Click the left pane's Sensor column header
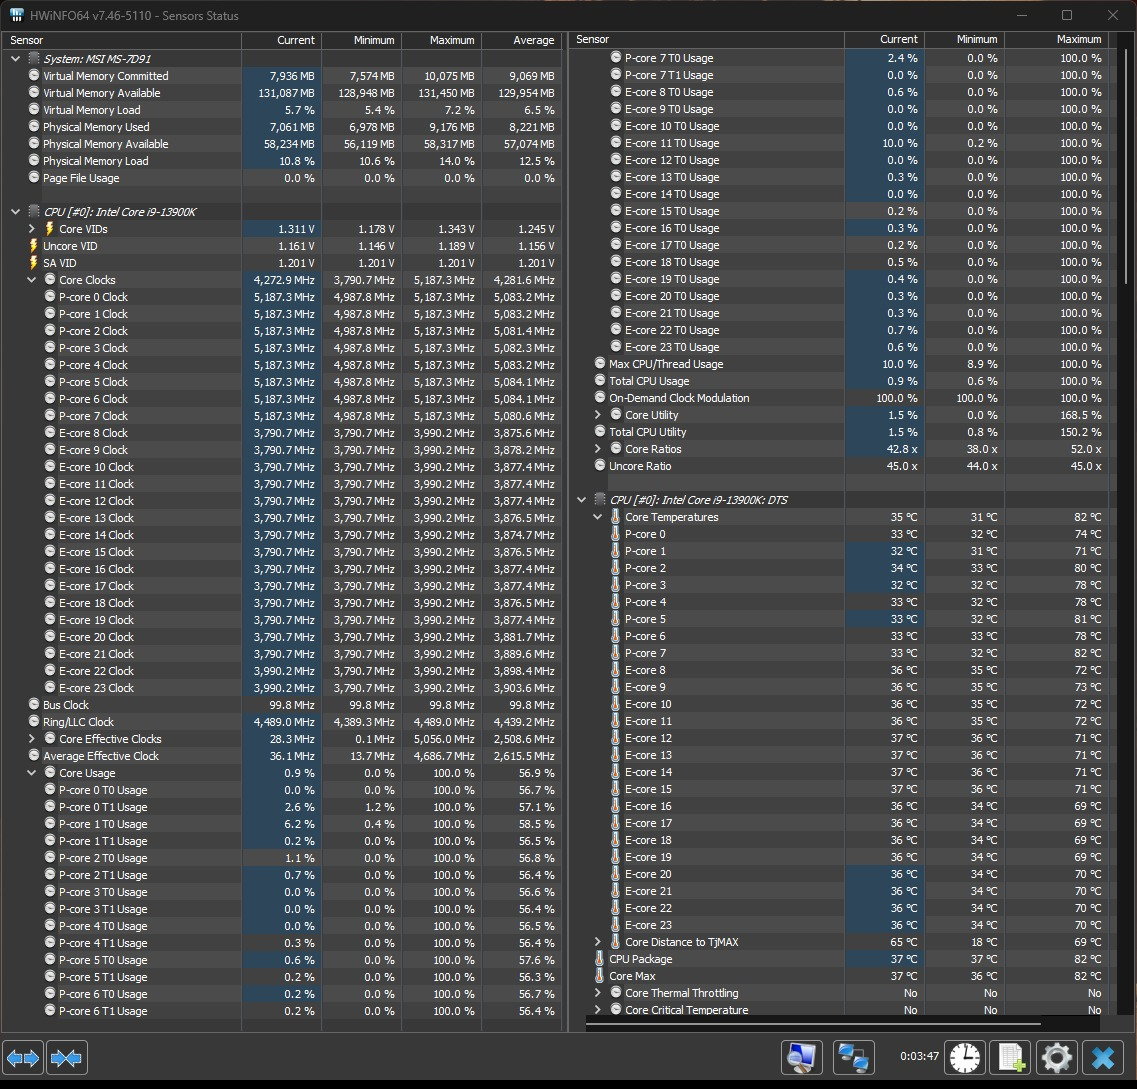Screen dimensions: 1137x1089 click(122, 40)
